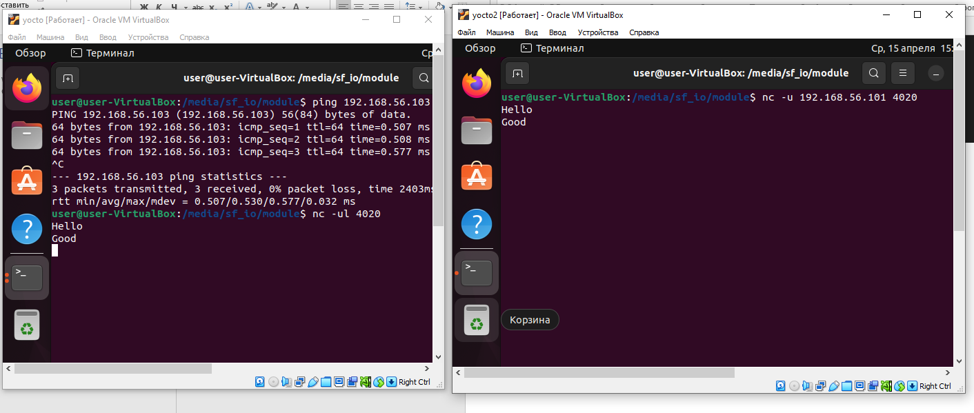Open Firefox in the yocto VM dock
The image size is (974, 413).
pyautogui.click(x=26, y=89)
